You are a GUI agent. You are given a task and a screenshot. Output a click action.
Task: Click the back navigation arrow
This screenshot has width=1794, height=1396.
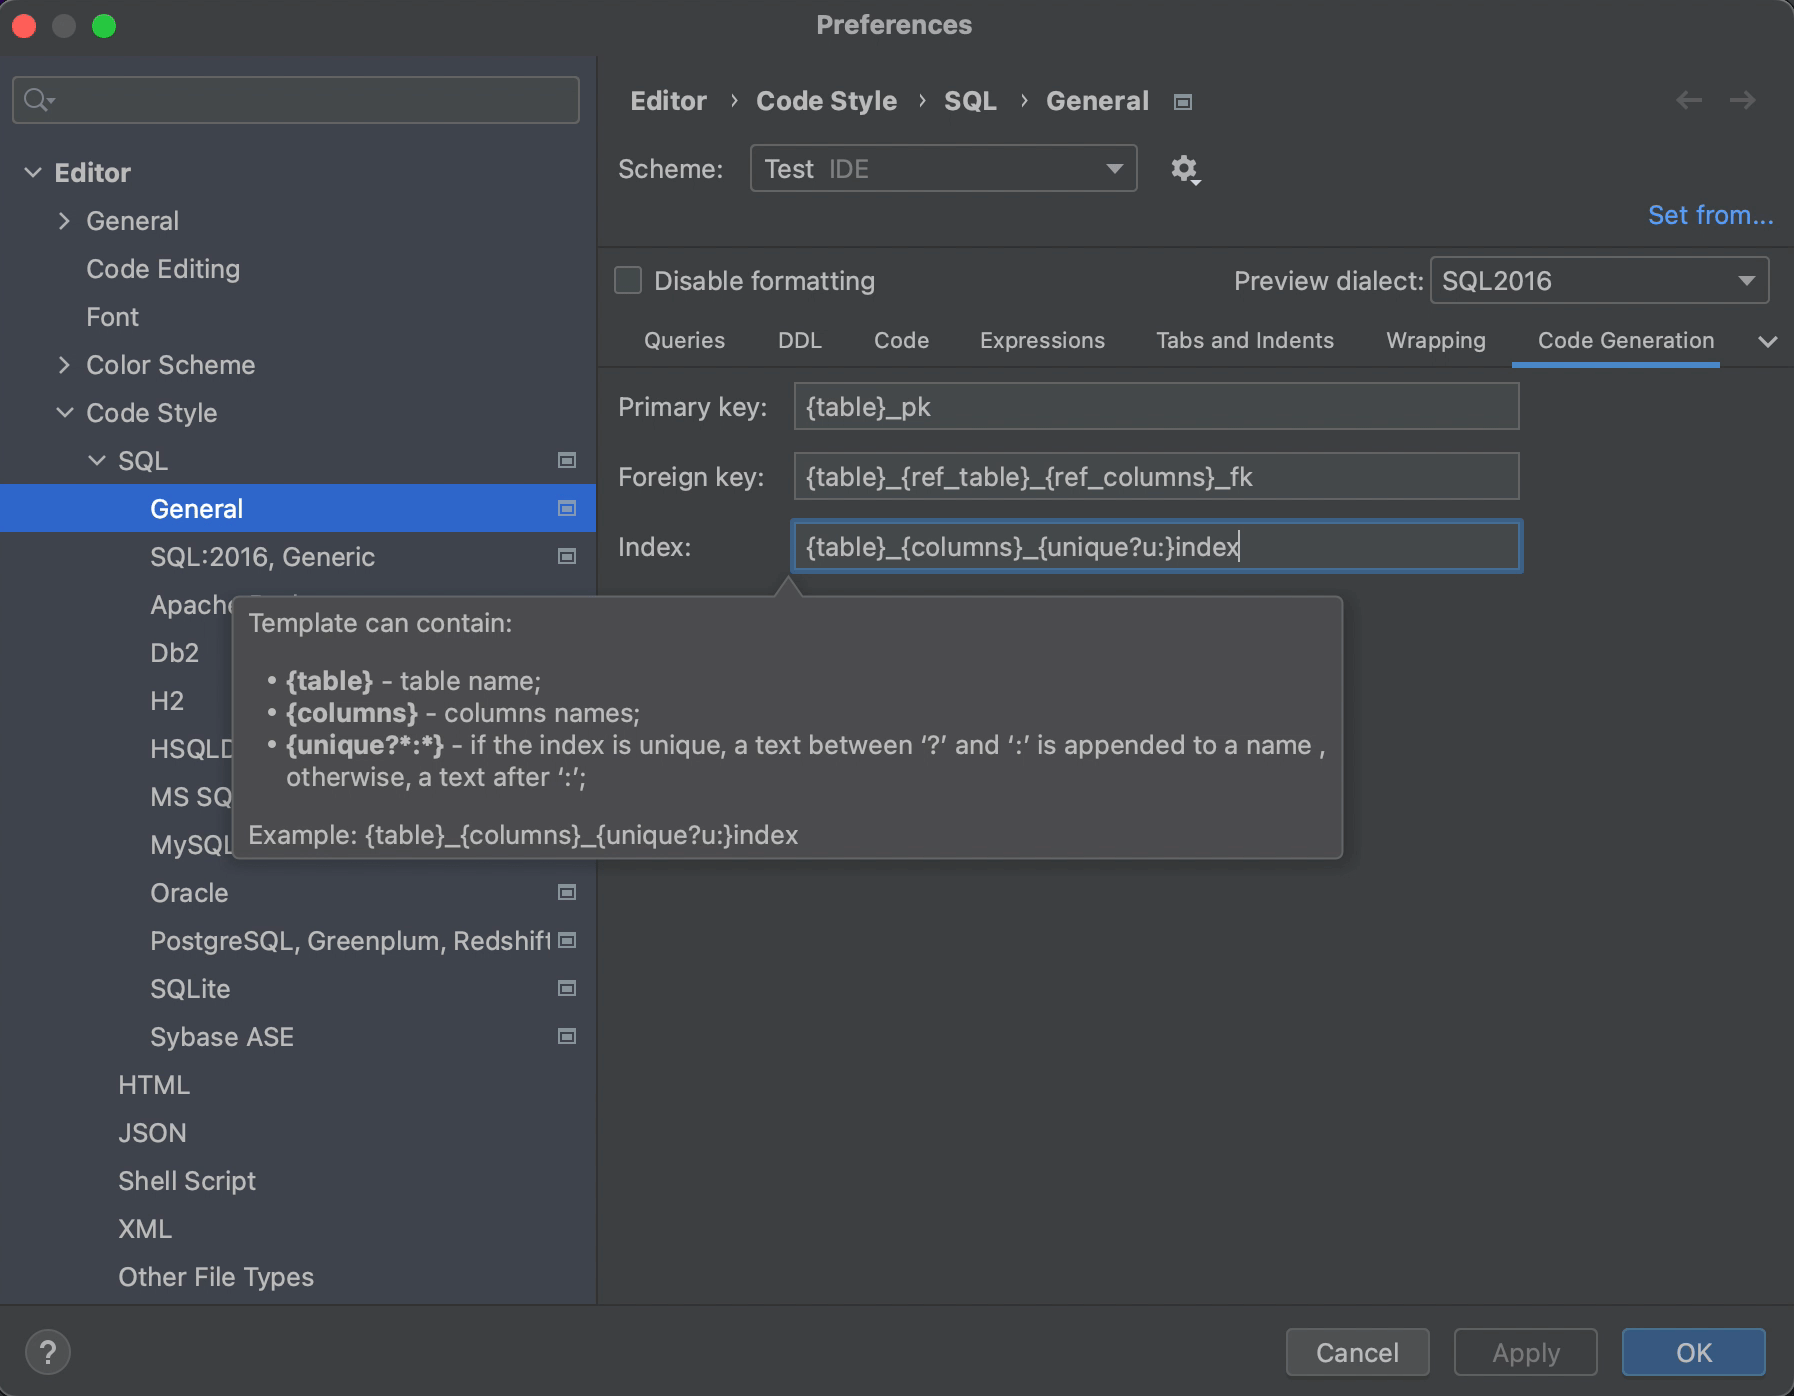[1689, 100]
